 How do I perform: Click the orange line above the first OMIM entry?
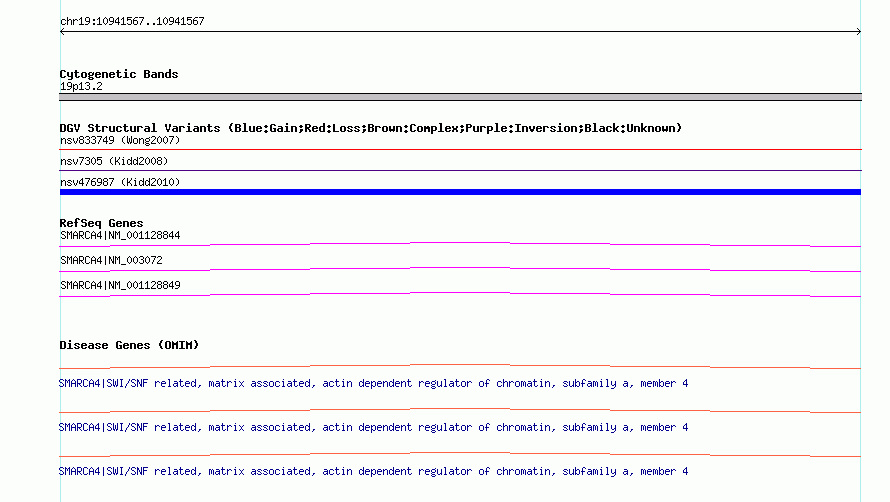pos(460,366)
